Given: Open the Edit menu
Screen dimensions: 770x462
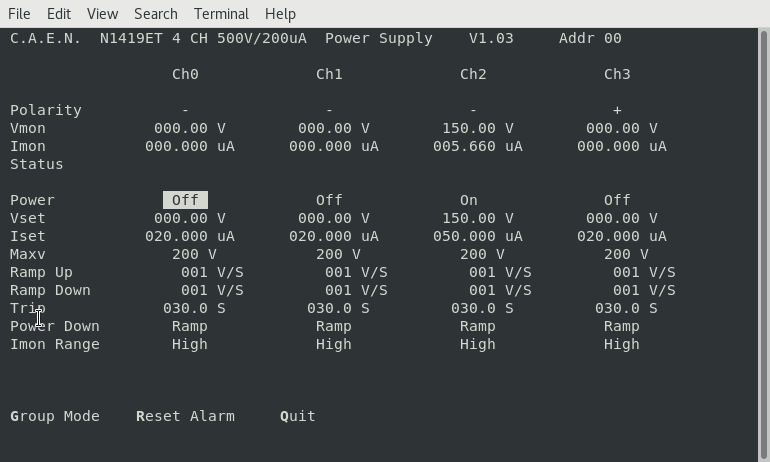Looking at the screenshot, I should 59,14.
